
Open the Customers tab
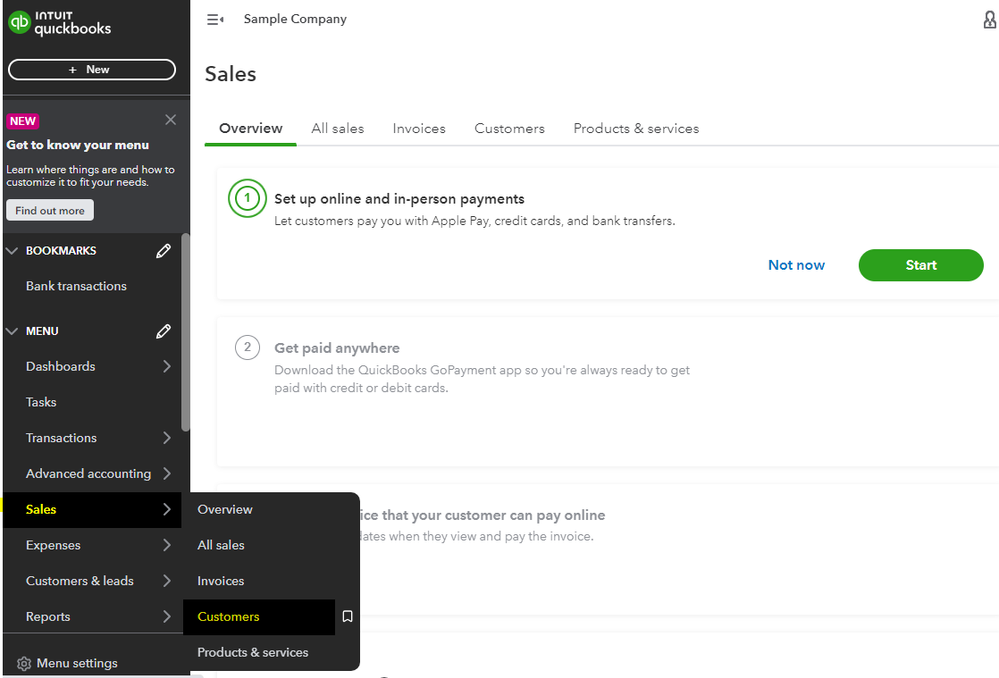510,129
